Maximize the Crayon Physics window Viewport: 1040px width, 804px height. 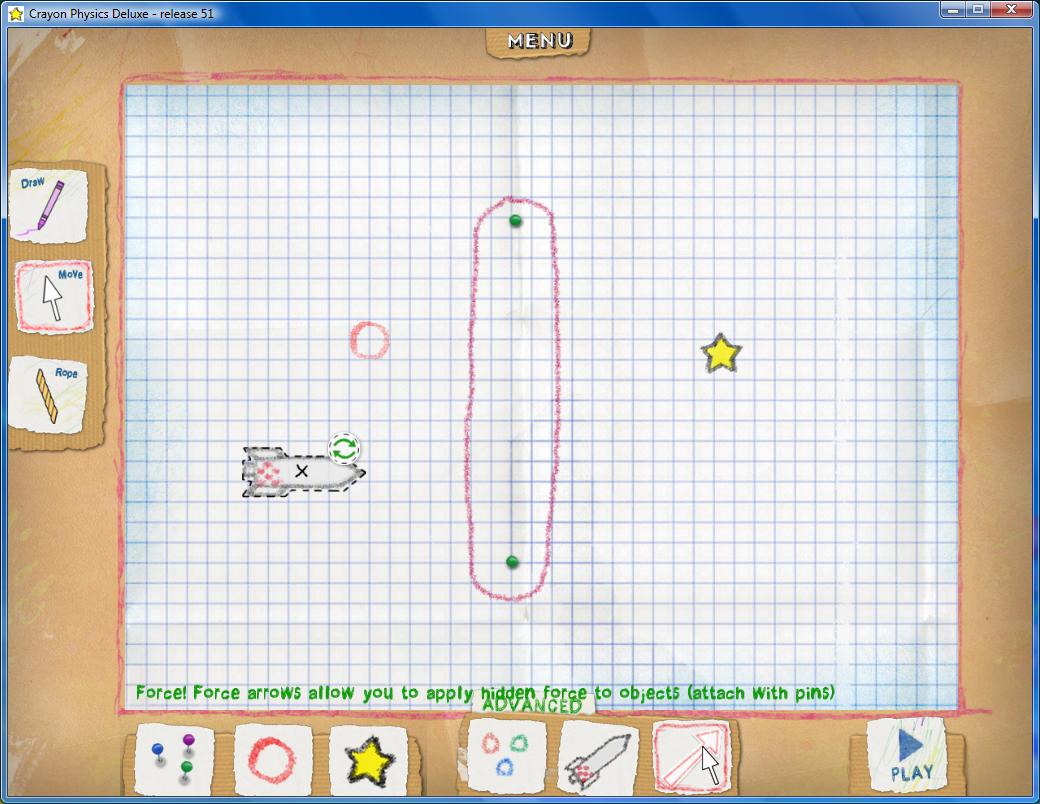tap(978, 10)
